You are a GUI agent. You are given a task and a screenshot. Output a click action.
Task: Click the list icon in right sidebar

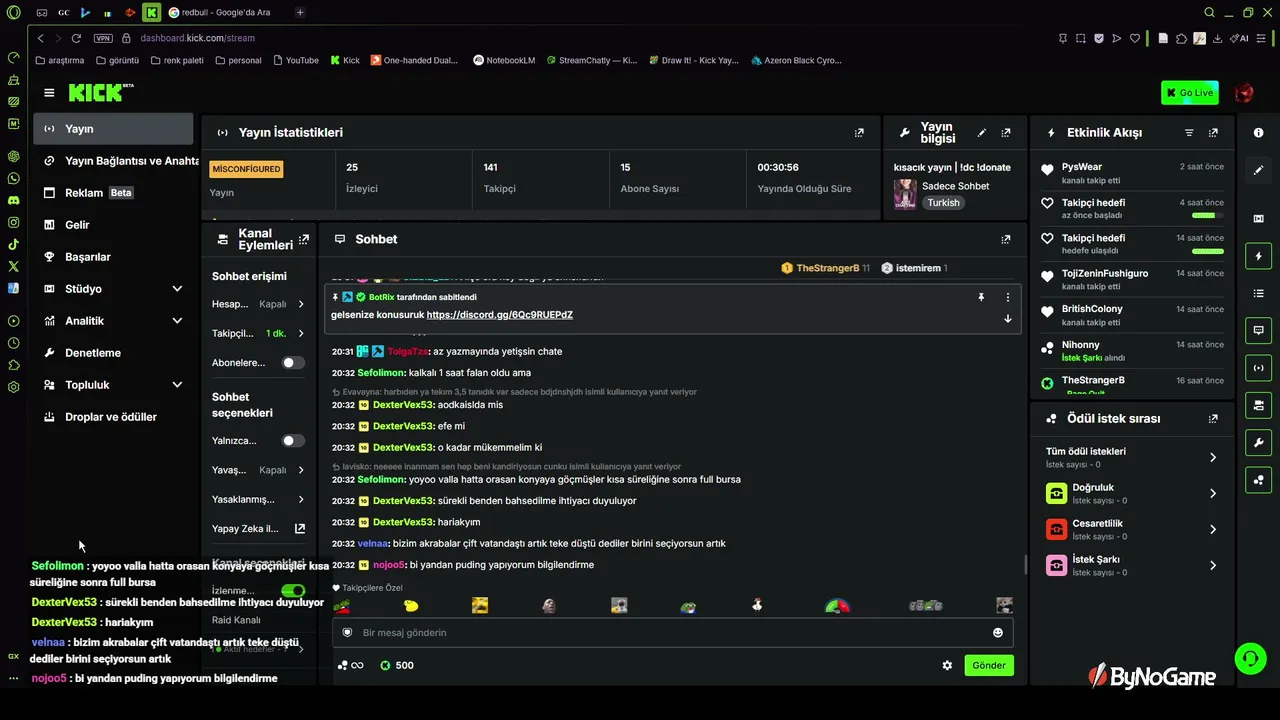(1258, 293)
